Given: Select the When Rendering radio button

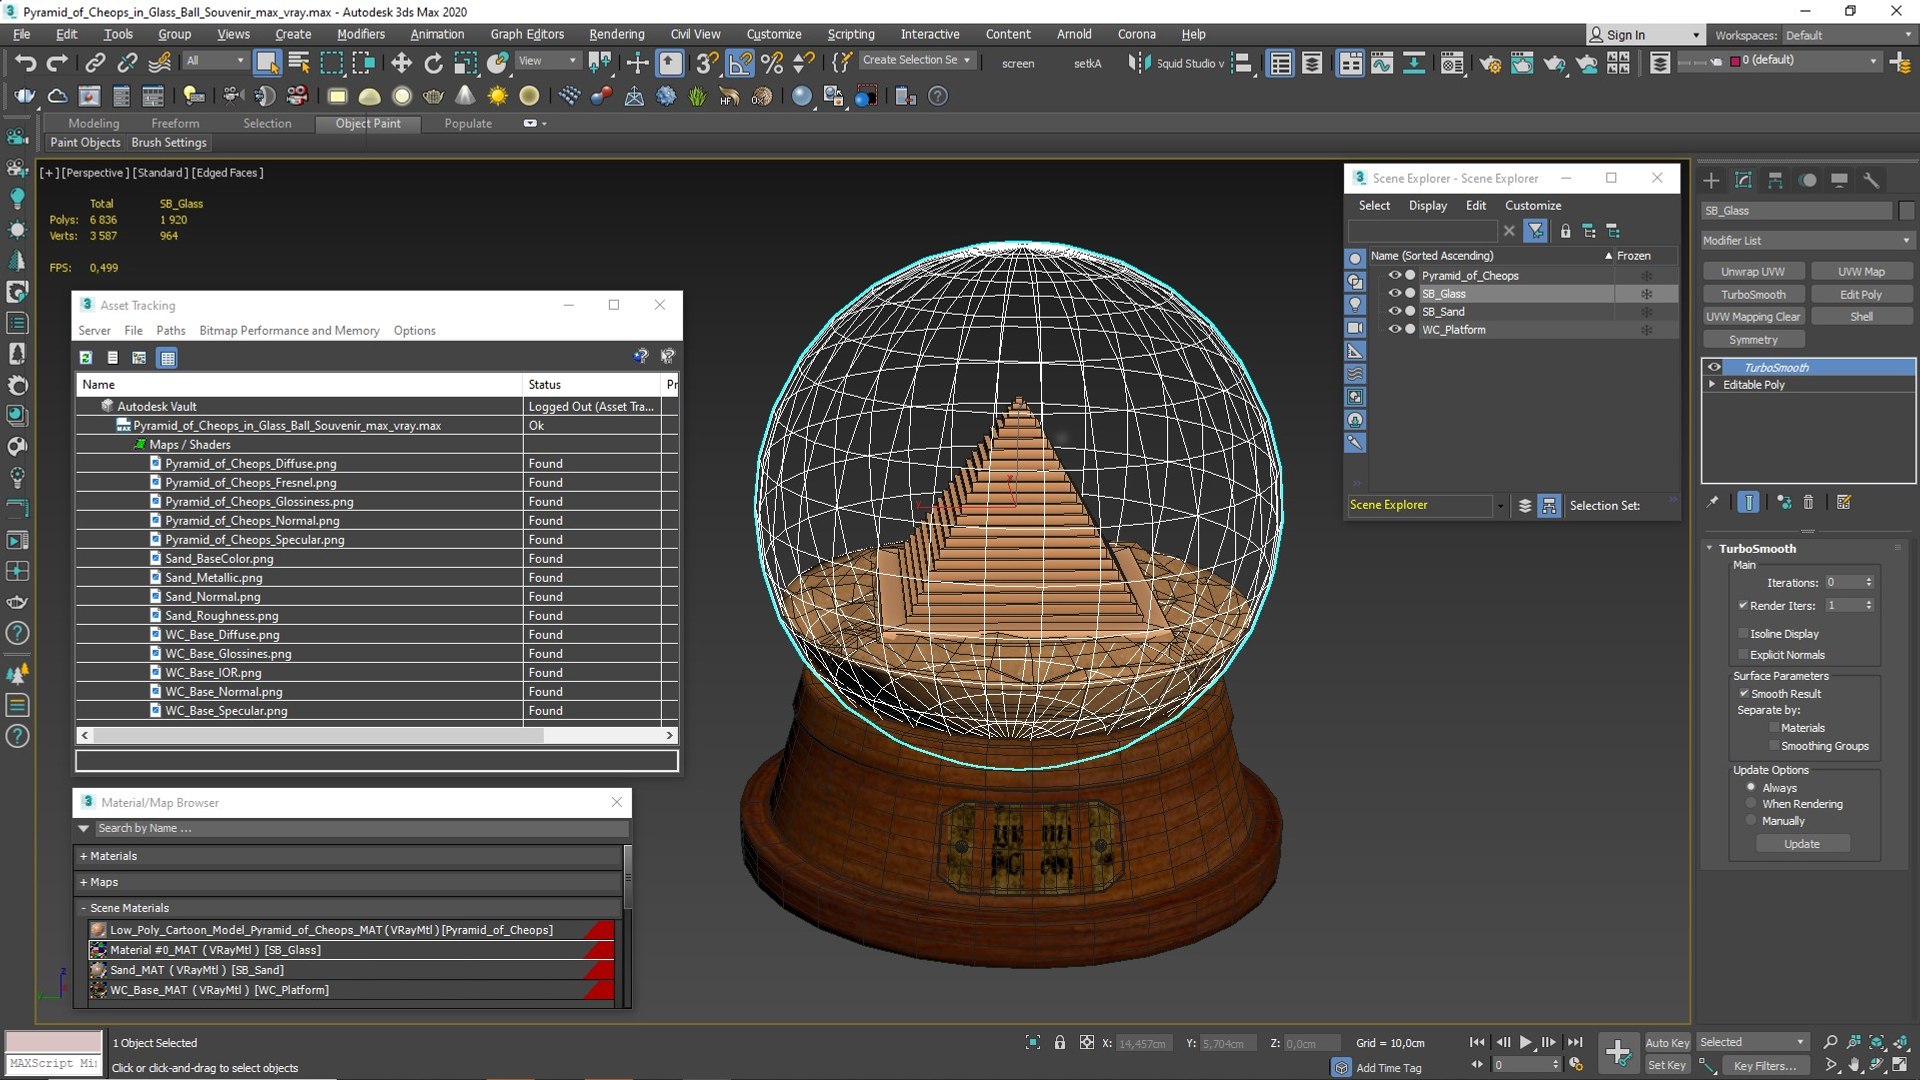Looking at the screenshot, I should coord(1750,803).
